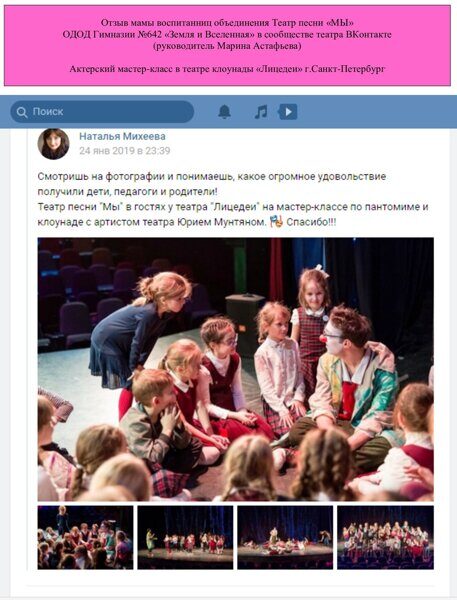The height and width of the screenshot is (600, 457).
Task: Click the line Театр песни "Мы" в гостях
Action: pos(233,207)
